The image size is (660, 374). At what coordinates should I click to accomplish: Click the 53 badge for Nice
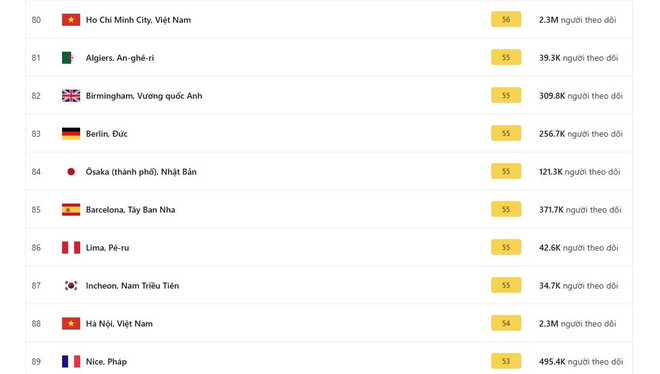tap(506, 361)
